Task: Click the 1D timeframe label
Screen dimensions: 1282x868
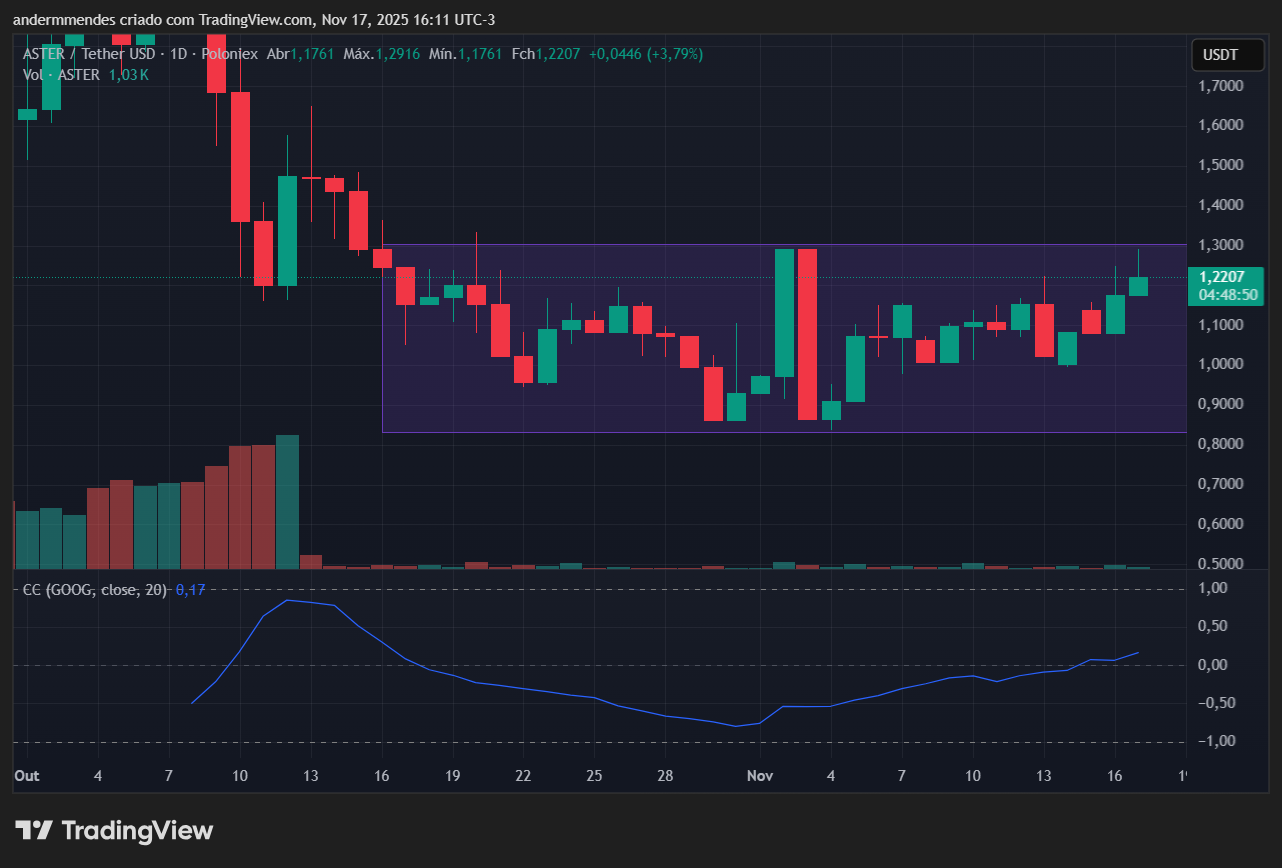Action: click(x=180, y=54)
